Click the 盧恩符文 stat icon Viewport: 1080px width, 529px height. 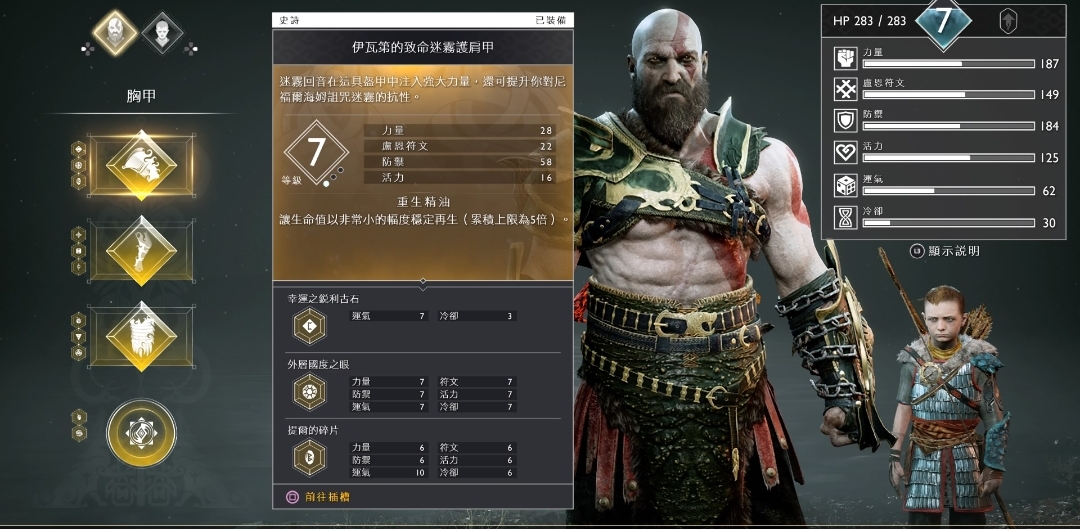[x=845, y=90]
